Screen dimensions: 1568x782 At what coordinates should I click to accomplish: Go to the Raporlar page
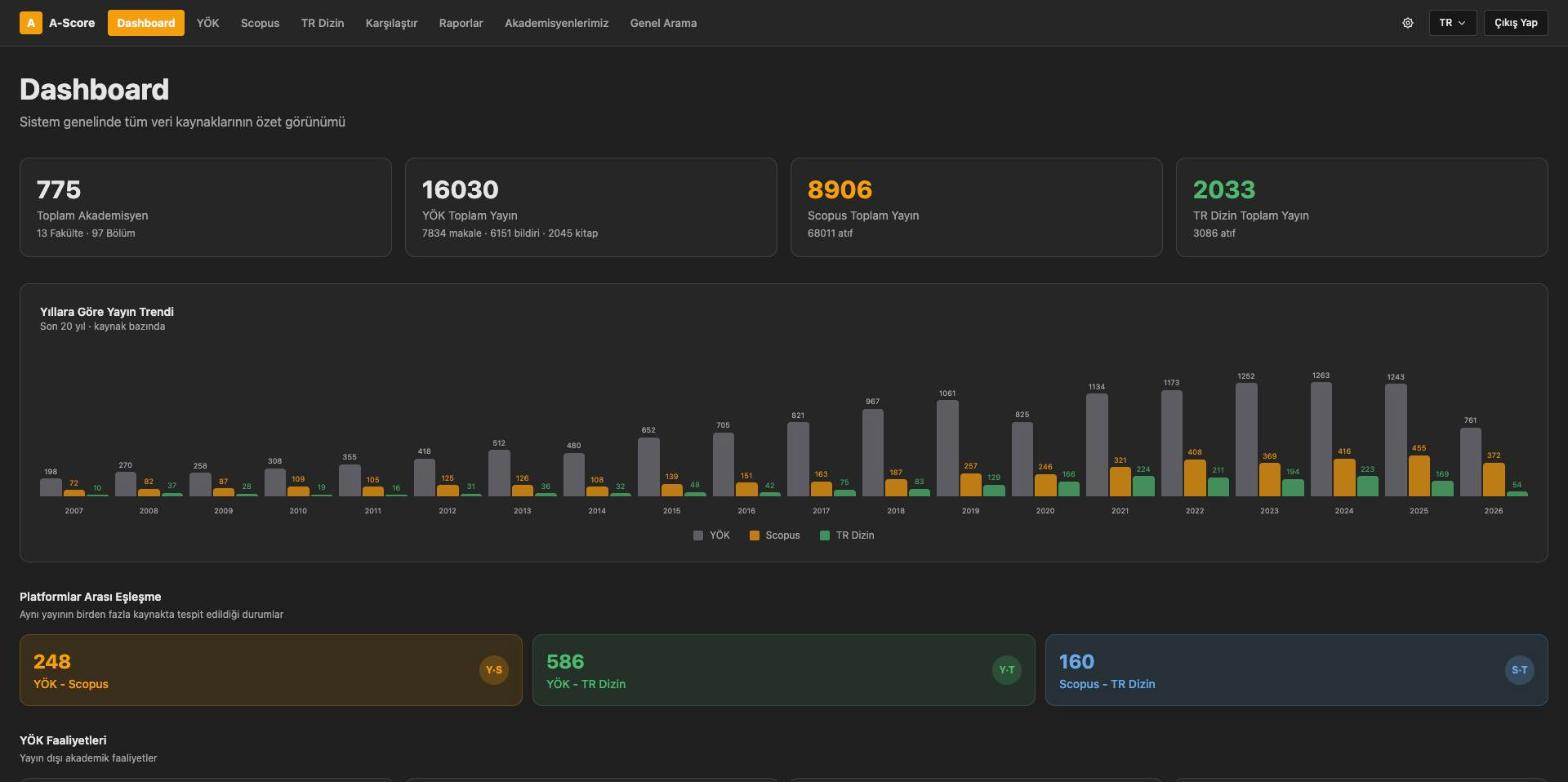pos(461,23)
